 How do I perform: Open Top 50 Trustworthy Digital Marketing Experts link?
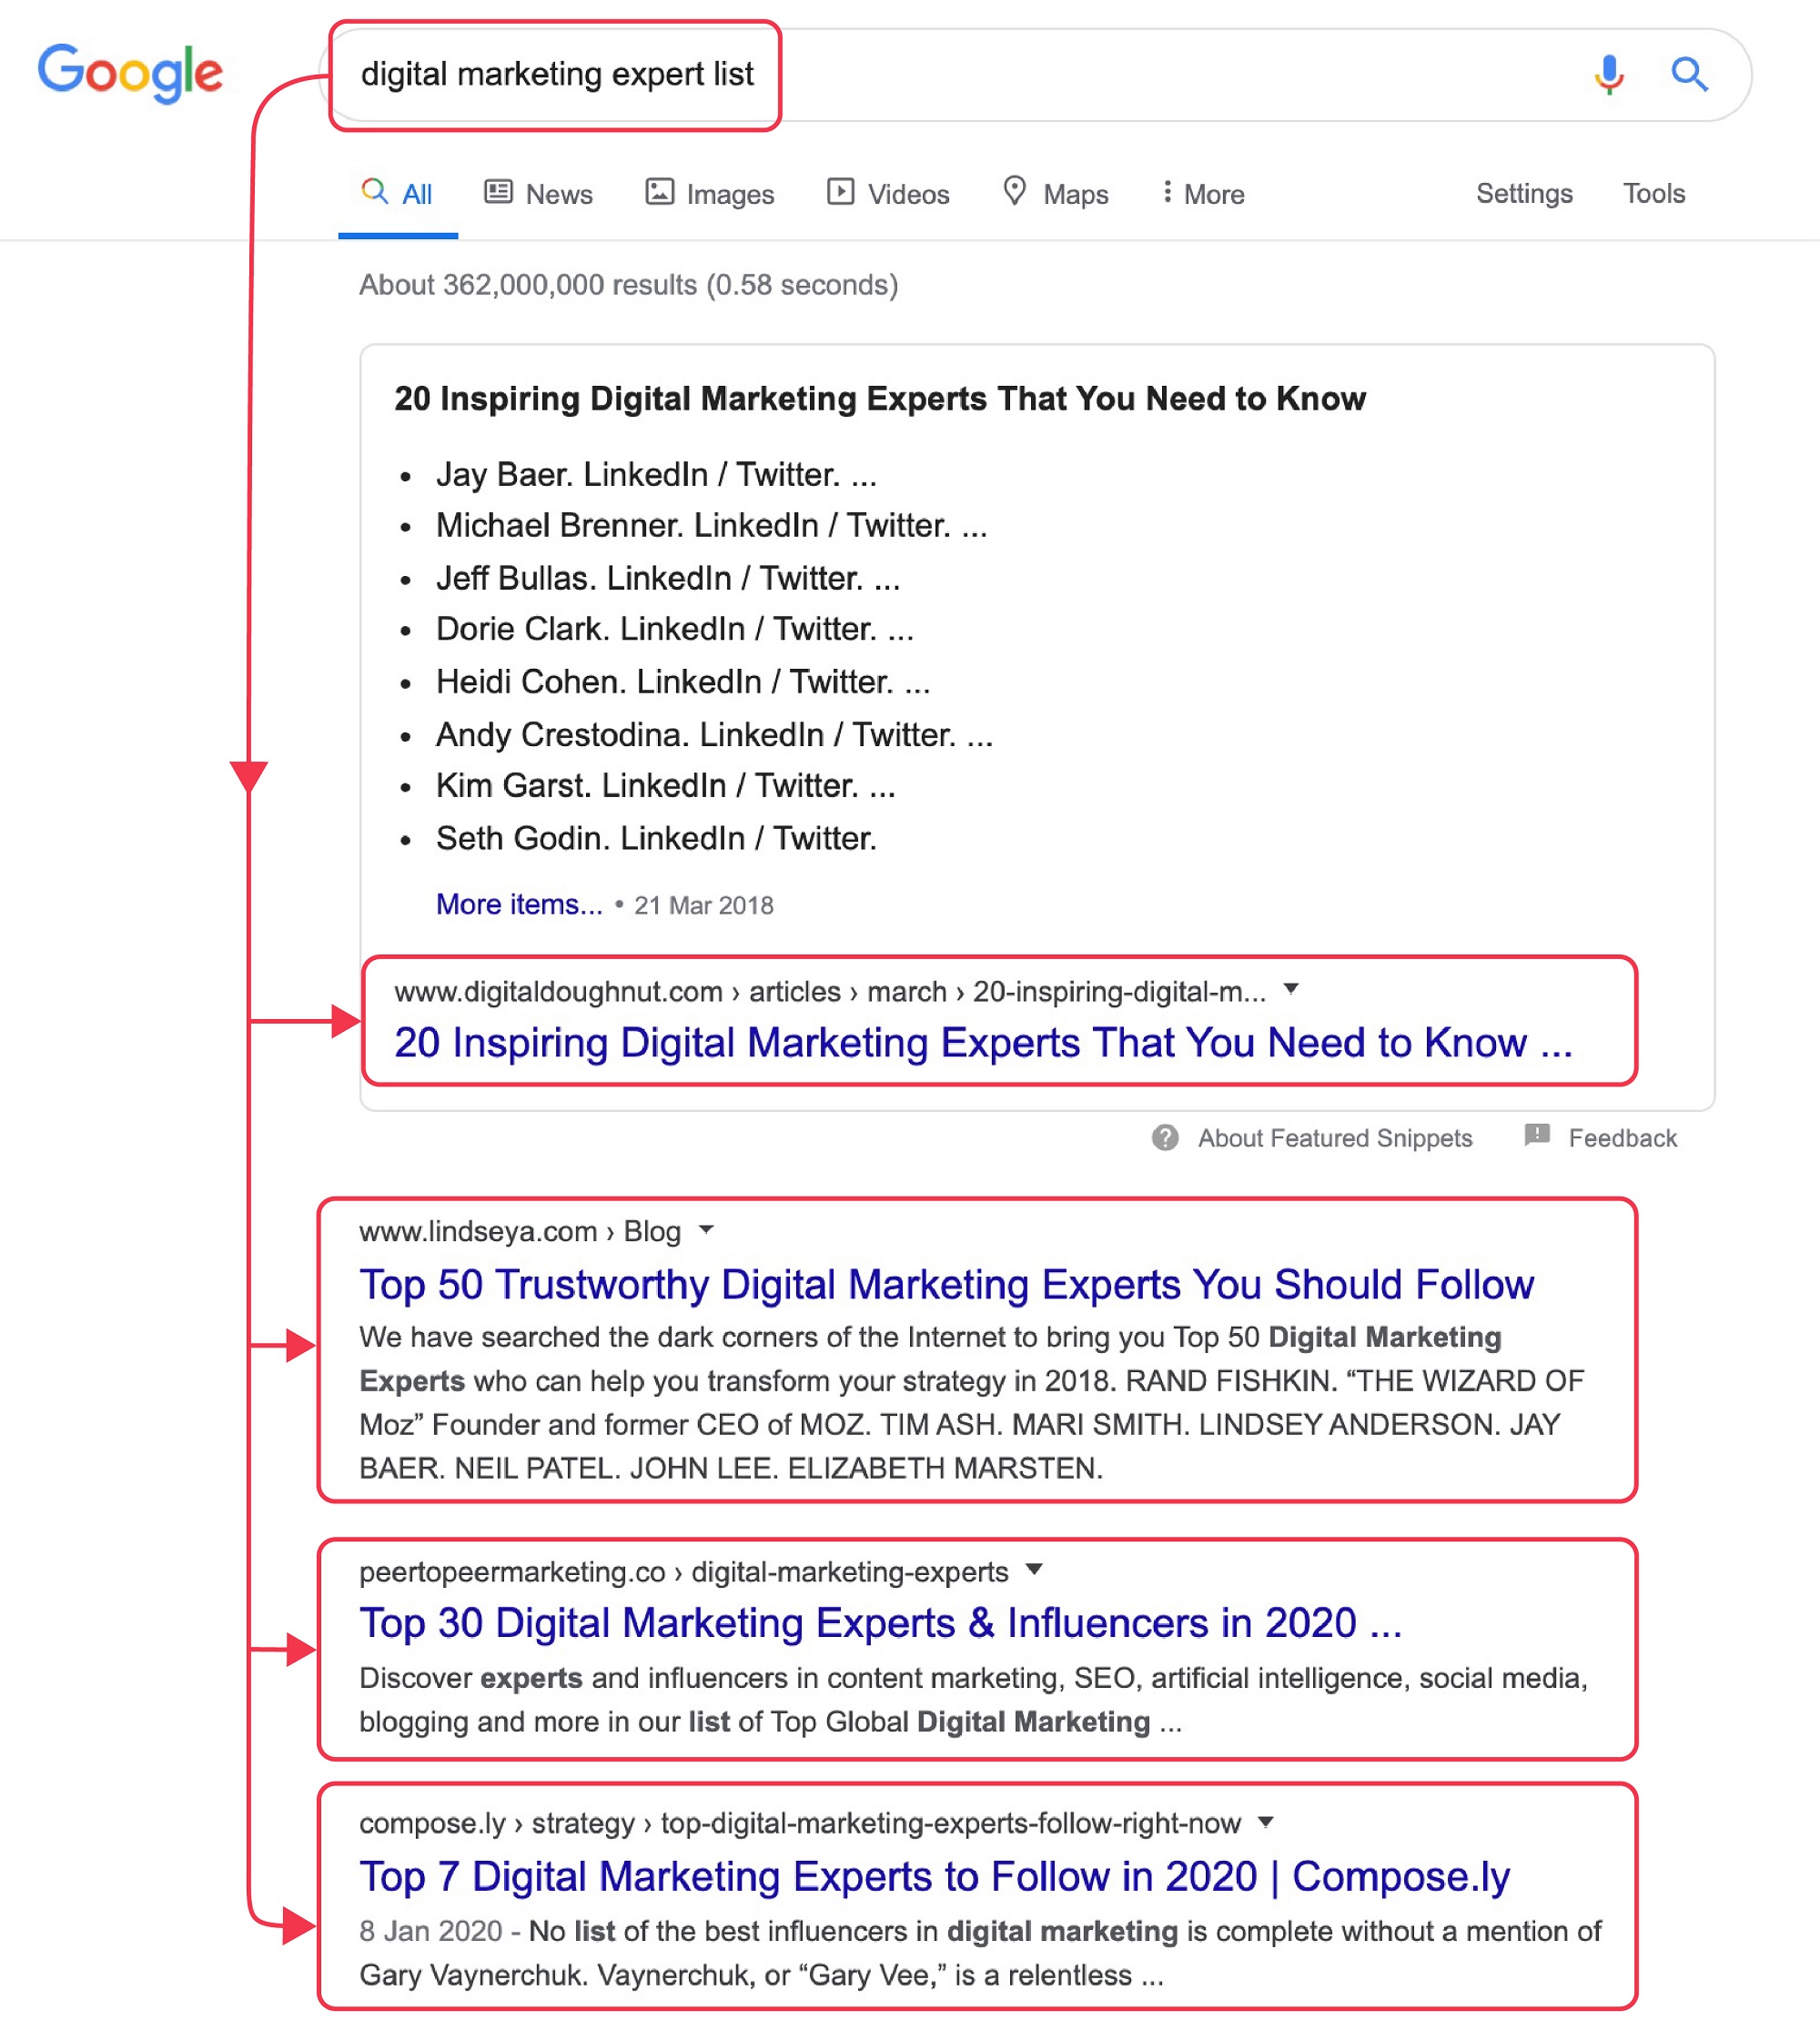click(x=946, y=1284)
